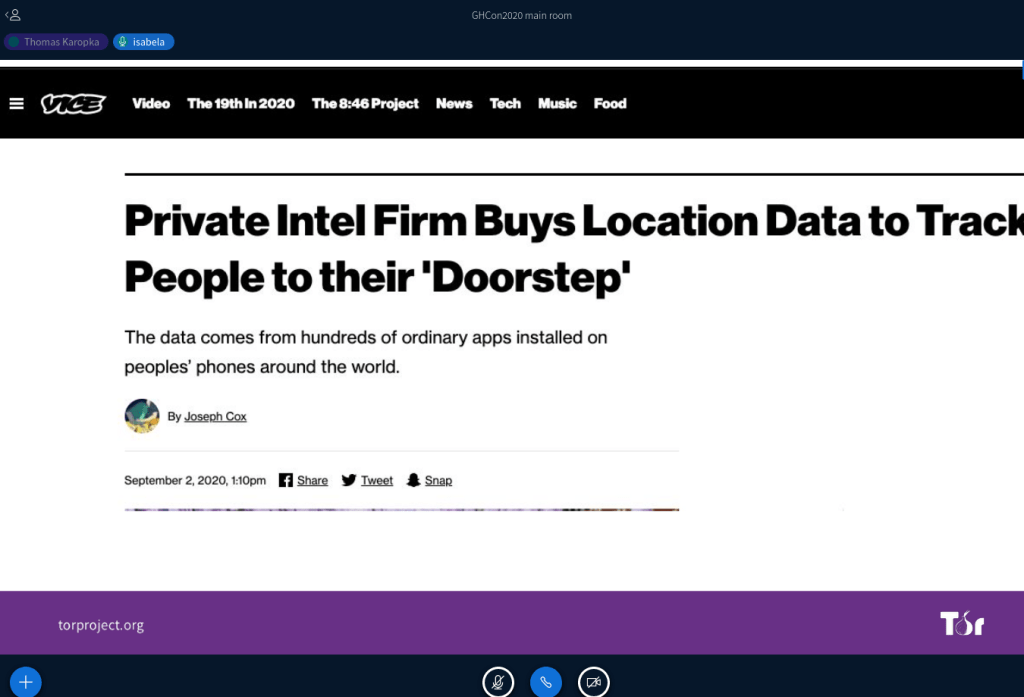Go to The 19th In 2020
Viewport: 1024px width, 697px height.
[240, 104]
